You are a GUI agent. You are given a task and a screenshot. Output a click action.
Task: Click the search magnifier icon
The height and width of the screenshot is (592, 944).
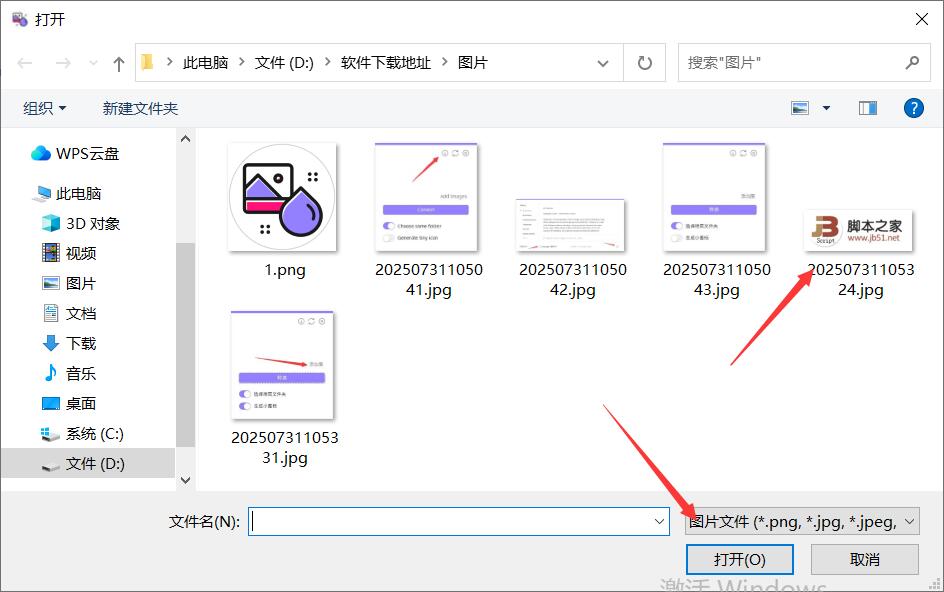click(911, 62)
